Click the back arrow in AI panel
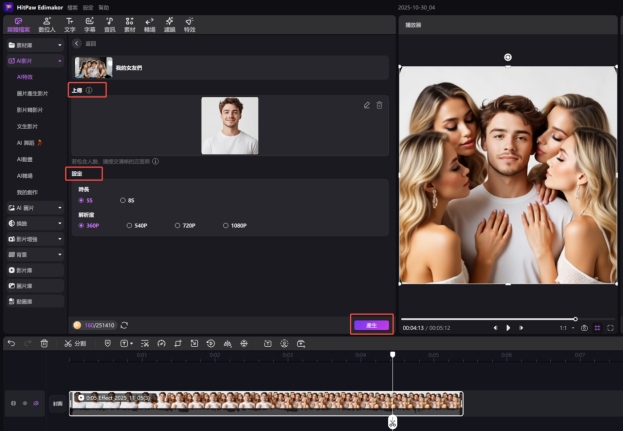This screenshot has height=432, width=623. click(x=79, y=45)
